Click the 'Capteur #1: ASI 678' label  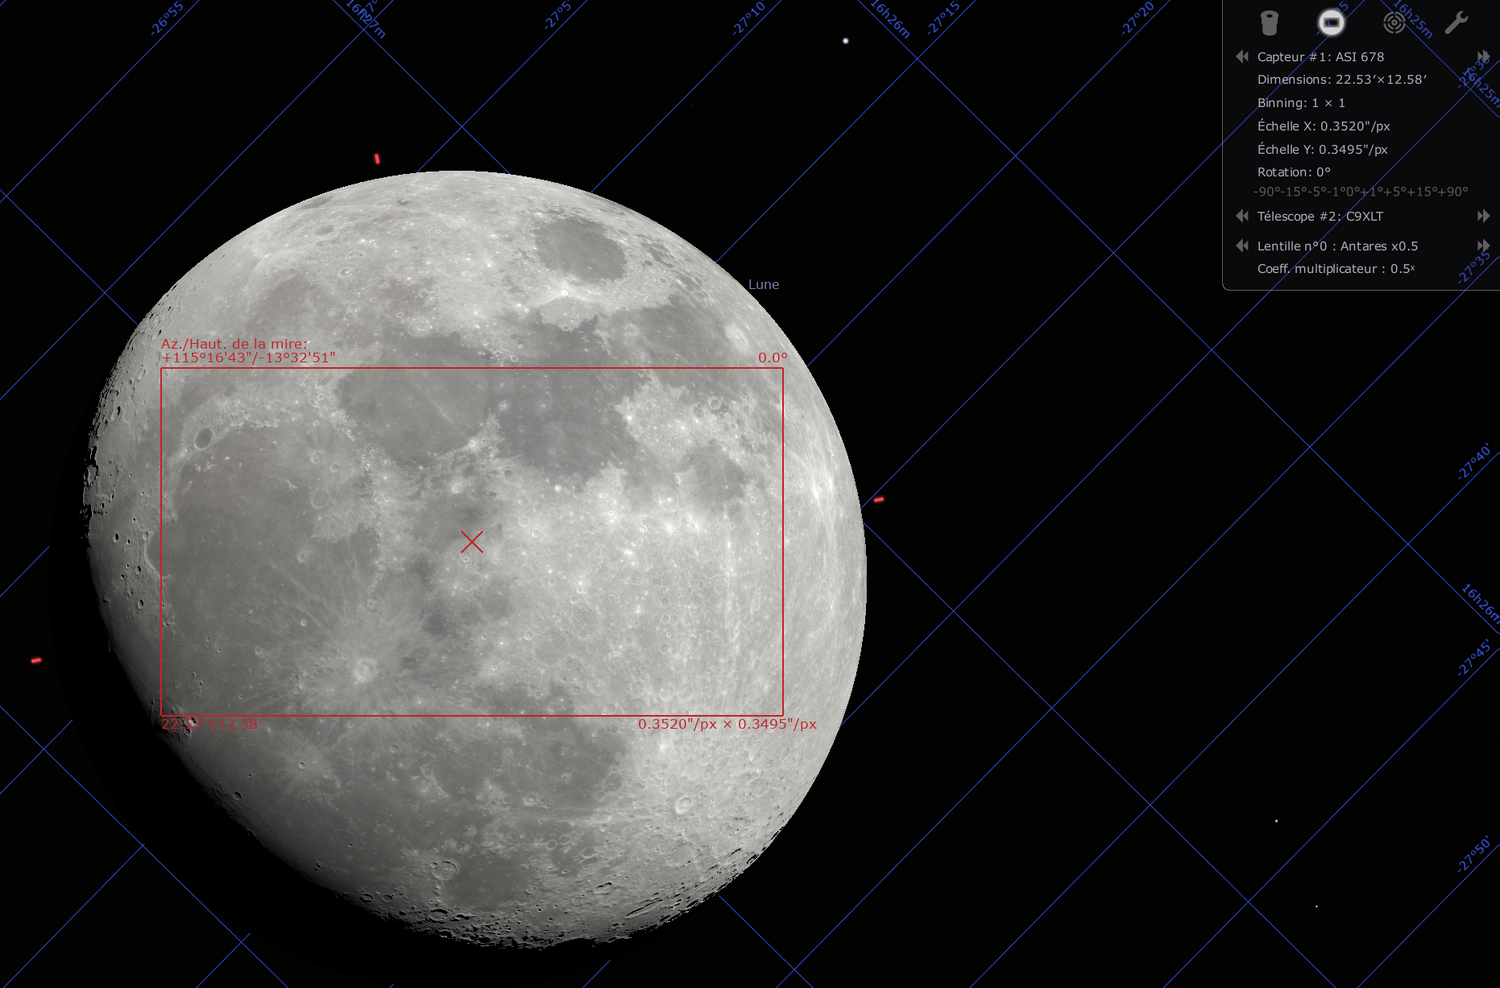tap(1321, 57)
